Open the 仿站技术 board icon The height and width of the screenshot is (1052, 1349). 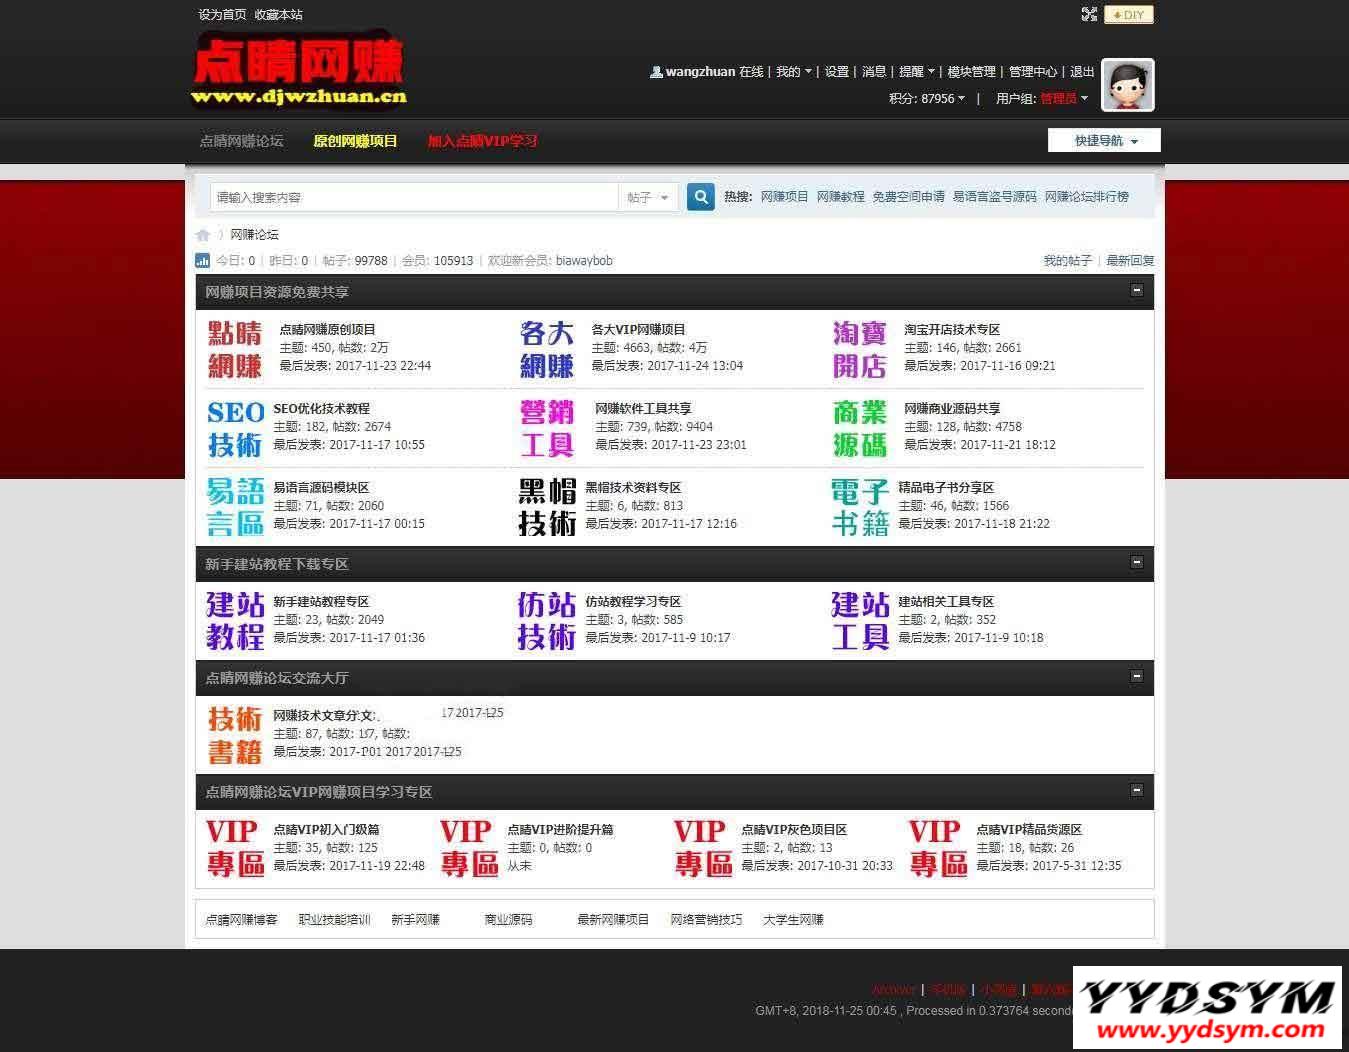[547, 621]
